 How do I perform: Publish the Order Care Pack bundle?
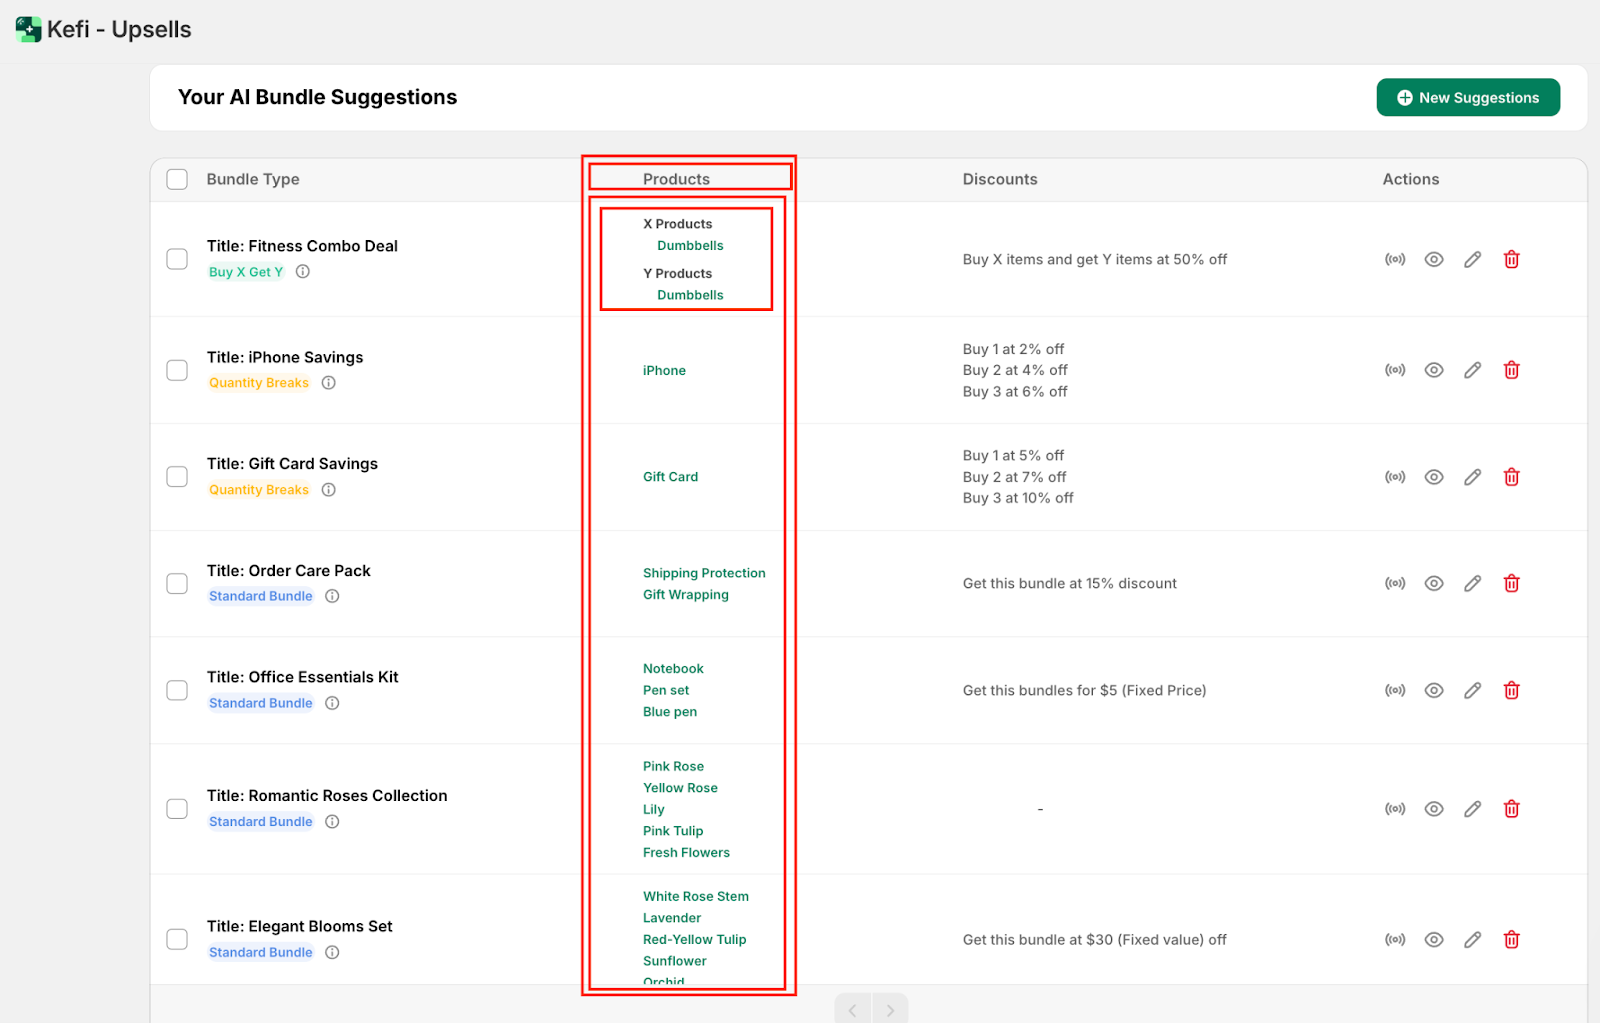[1395, 583]
